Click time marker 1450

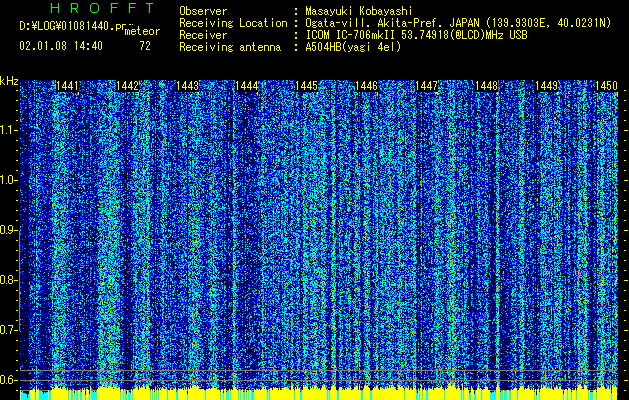(x=606, y=86)
